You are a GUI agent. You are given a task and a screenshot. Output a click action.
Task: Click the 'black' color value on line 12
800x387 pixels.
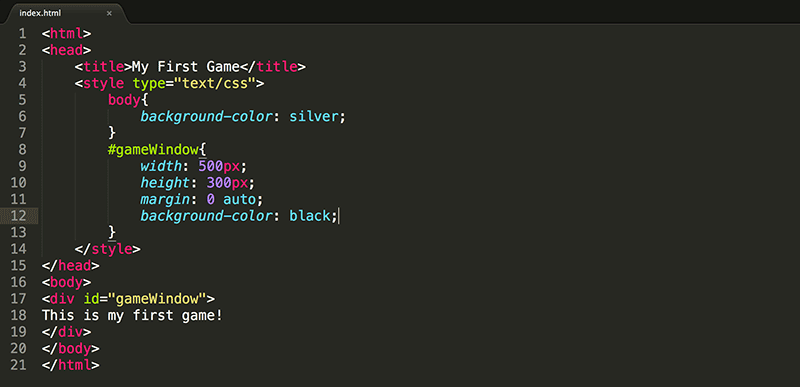(x=309, y=216)
